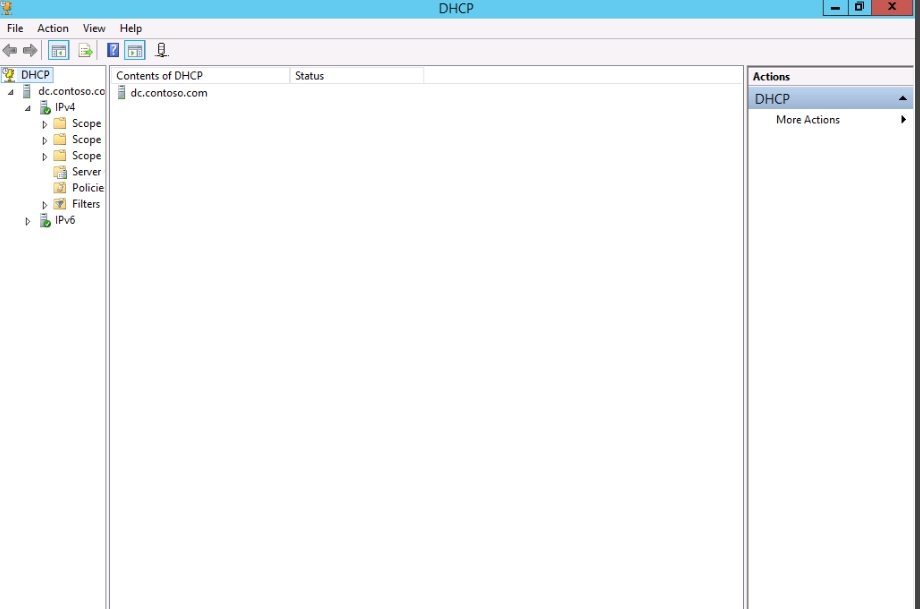This screenshot has height=609, width=920.
Task: Select dc.contoso.com in the contents list
Action: (x=168, y=93)
